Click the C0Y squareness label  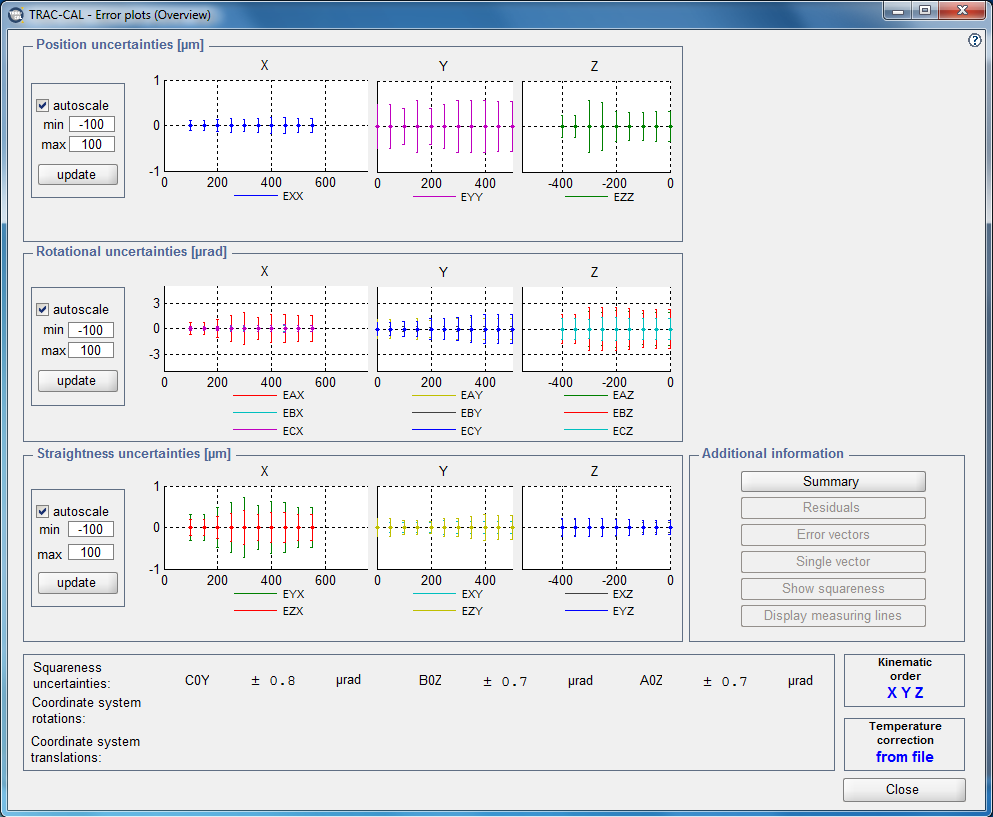pyautogui.click(x=197, y=680)
